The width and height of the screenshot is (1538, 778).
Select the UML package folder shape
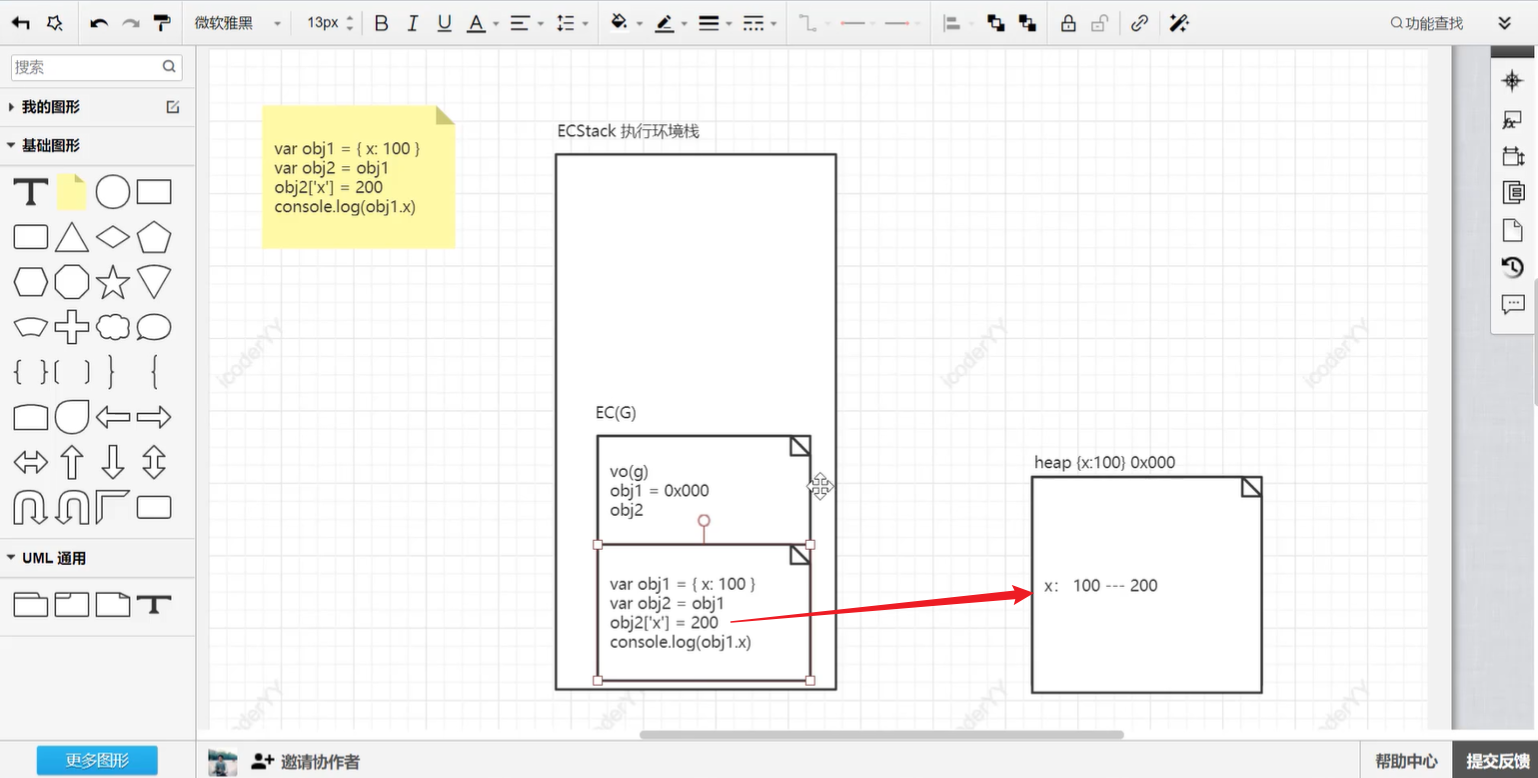31,604
